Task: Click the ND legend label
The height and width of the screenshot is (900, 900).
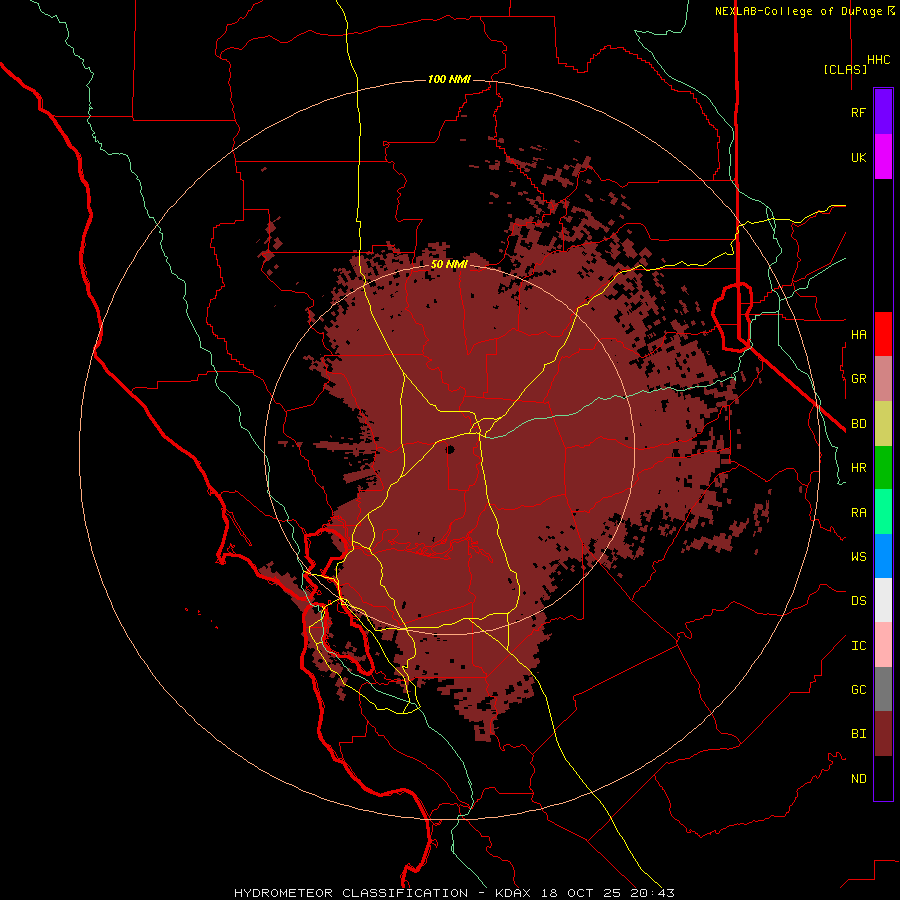Action: (x=858, y=779)
